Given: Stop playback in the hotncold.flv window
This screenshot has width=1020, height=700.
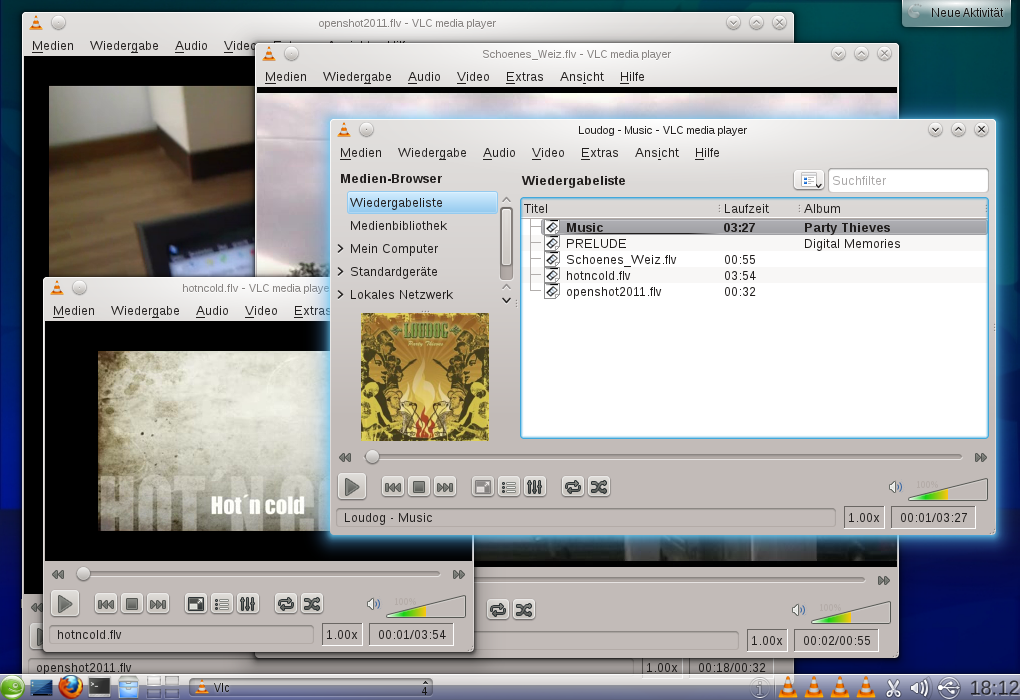Looking at the screenshot, I should (131, 604).
